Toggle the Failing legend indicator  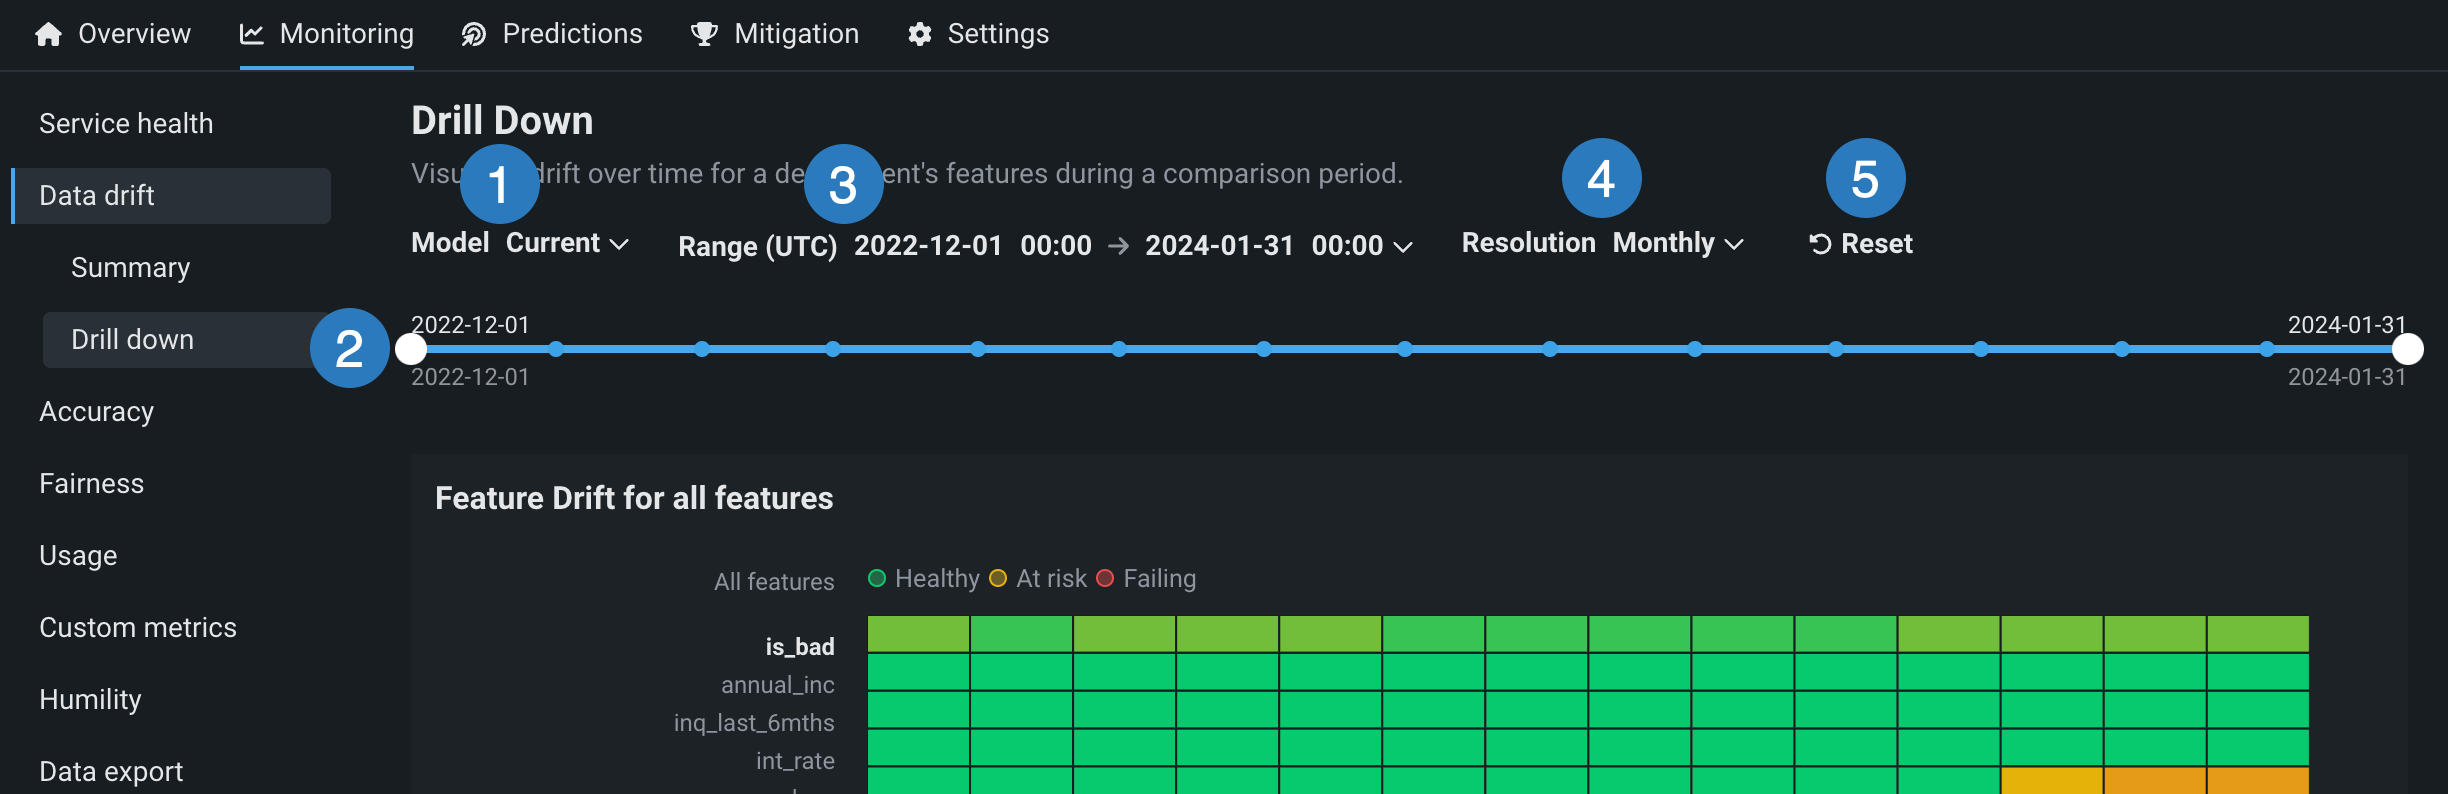(1105, 579)
